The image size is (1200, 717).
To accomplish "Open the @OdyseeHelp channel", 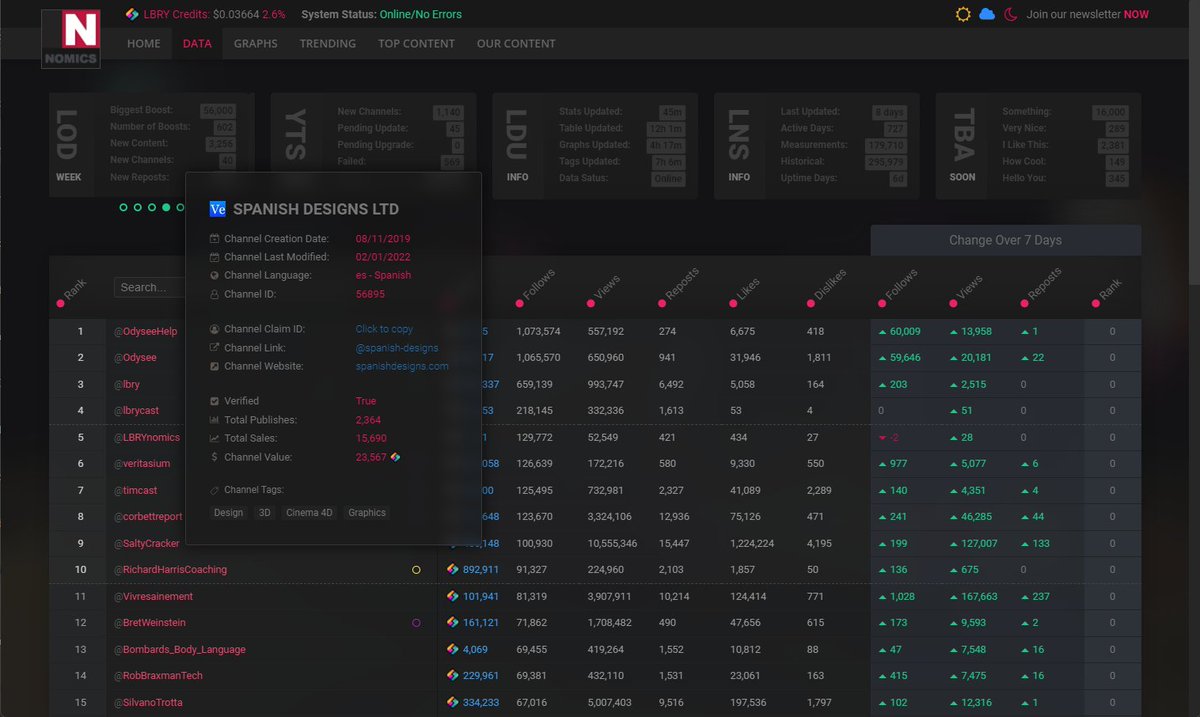I will click(145, 331).
